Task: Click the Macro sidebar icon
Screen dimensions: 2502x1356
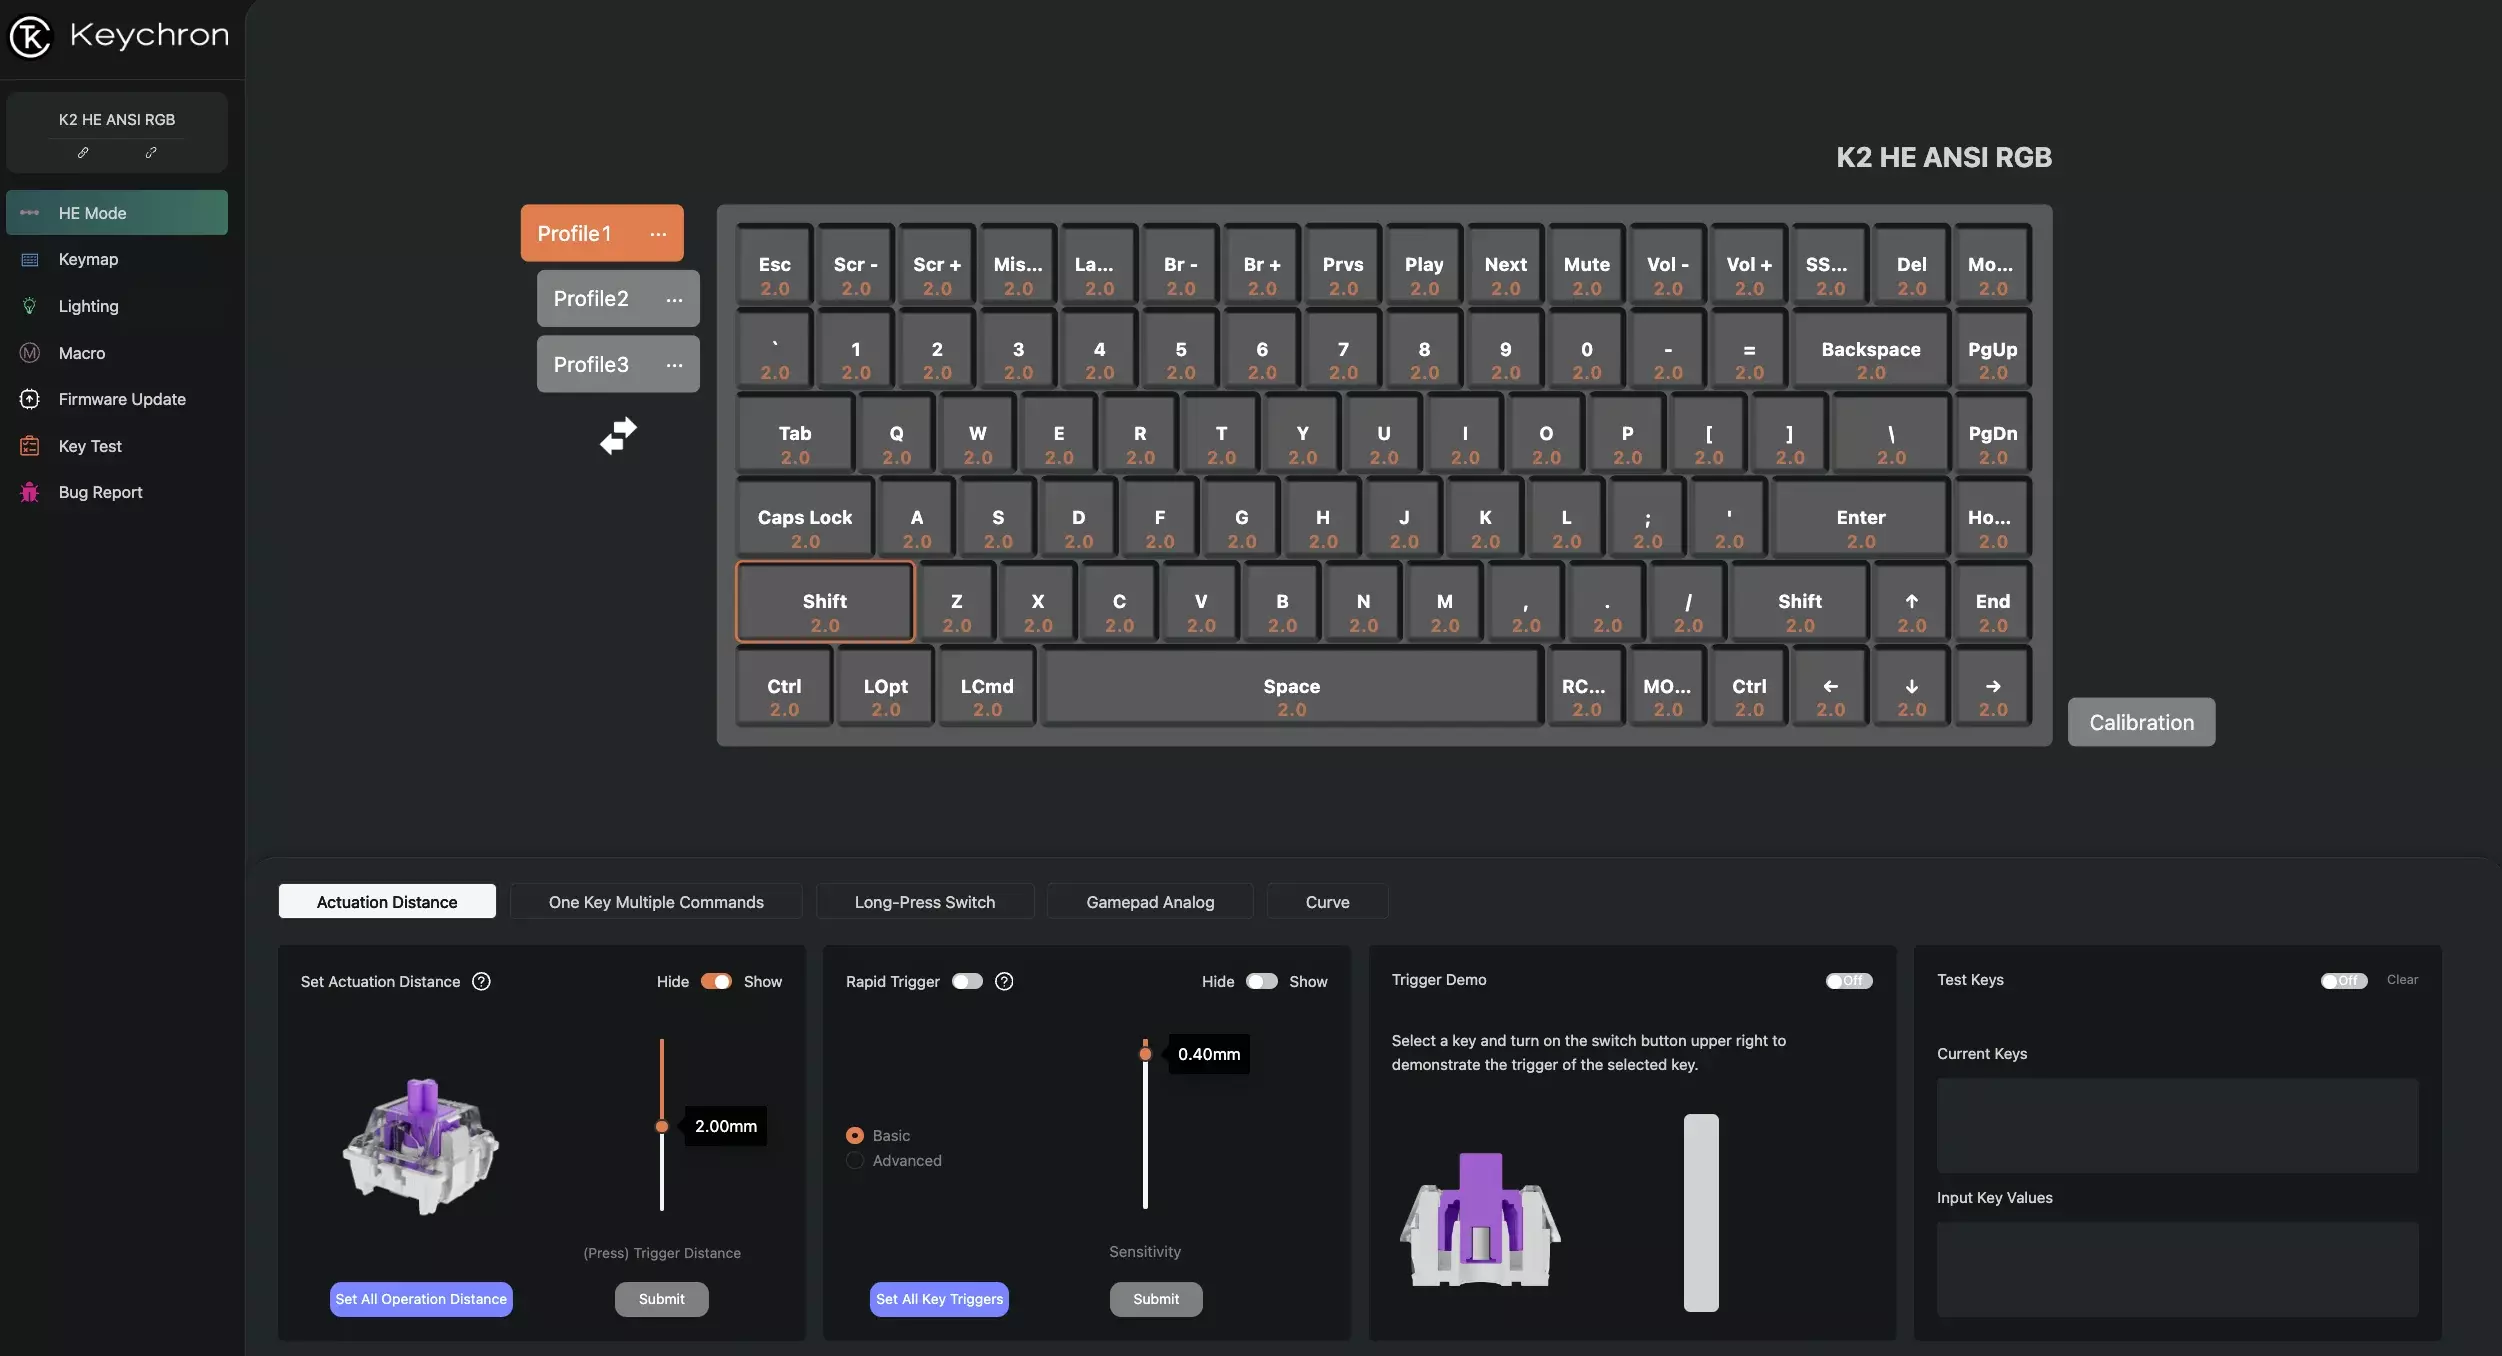Action: pyautogui.click(x=30, y=353)
